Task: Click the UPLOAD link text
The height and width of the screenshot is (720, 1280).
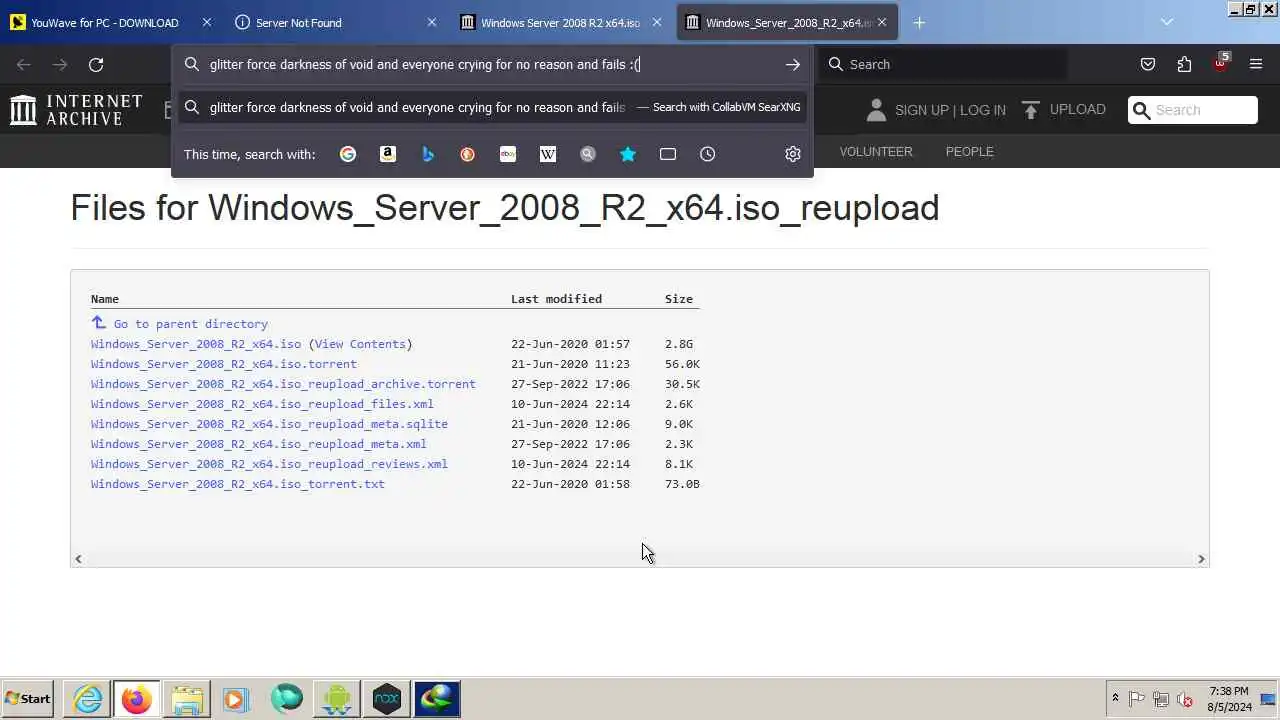Action: [x=1078, y=109]
